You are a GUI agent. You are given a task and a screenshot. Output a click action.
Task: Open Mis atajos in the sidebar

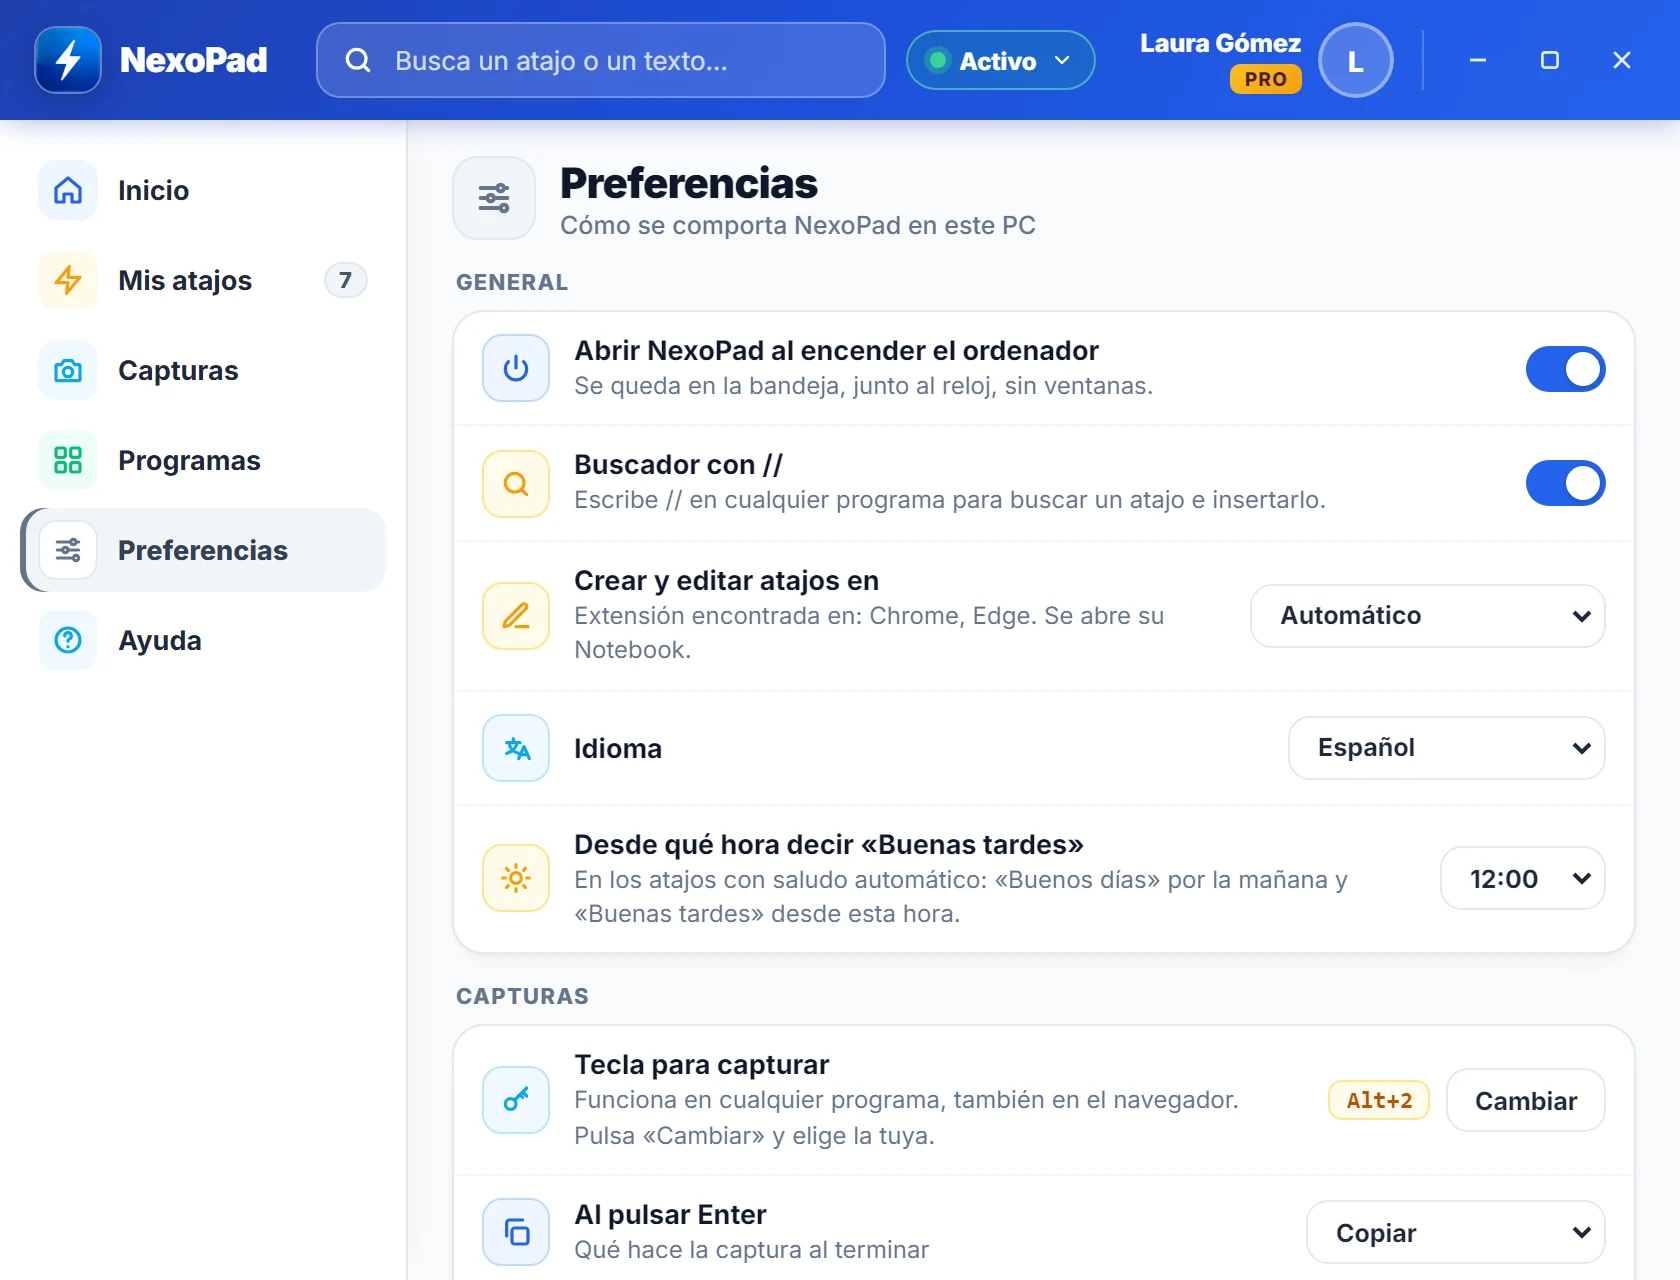pyautogui.click(x=203, y=280)
